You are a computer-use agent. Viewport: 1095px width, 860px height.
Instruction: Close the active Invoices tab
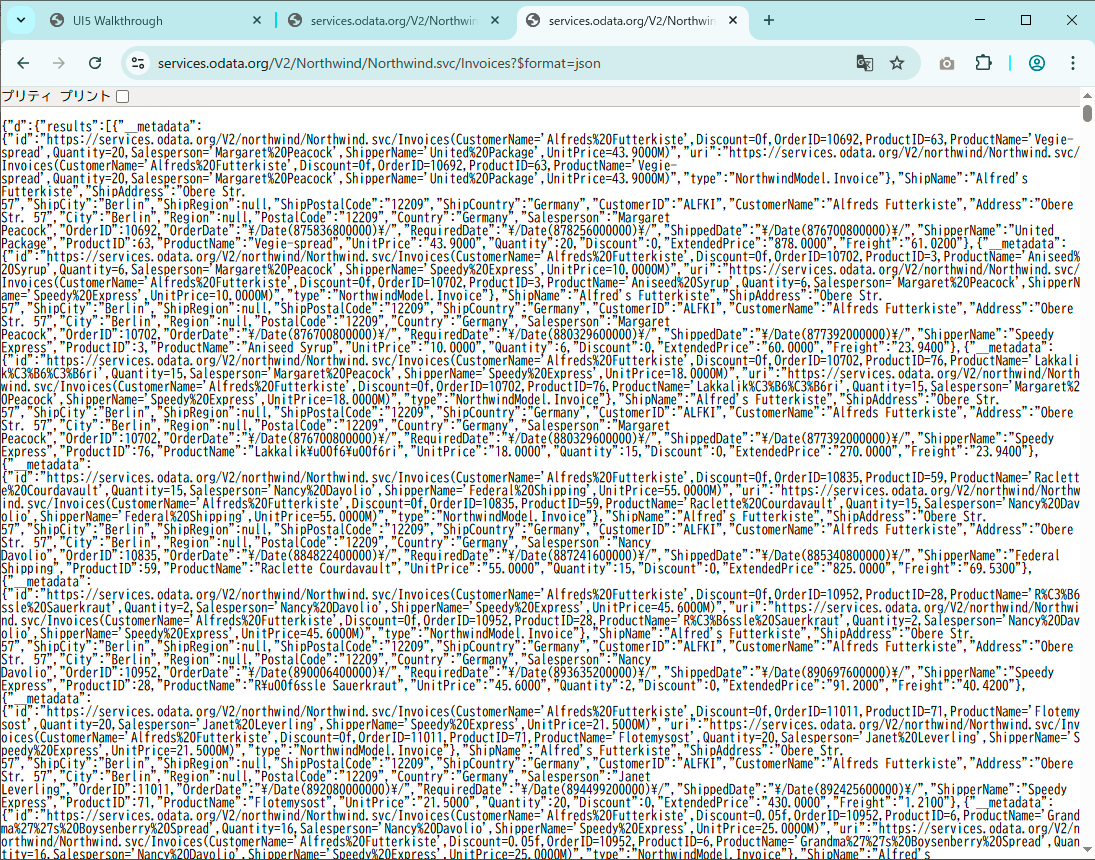click(x=733, y=20)
